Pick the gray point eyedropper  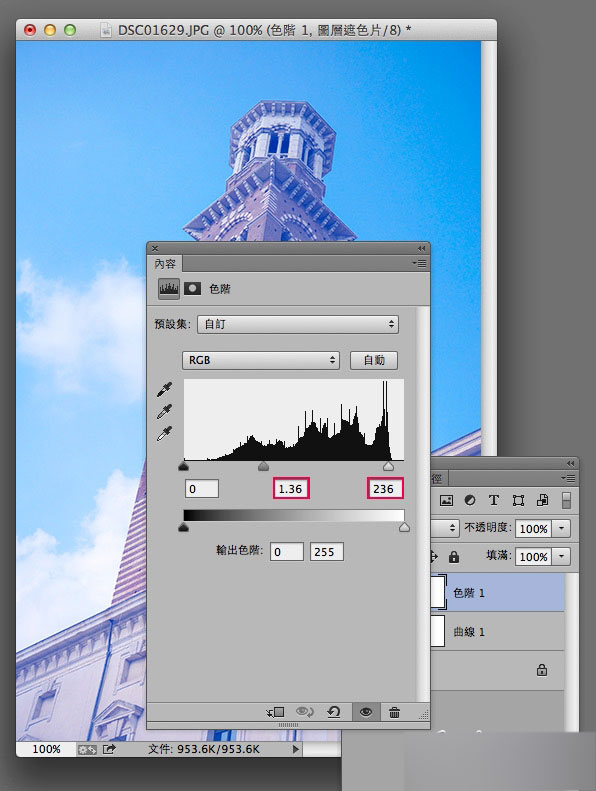pyautogui.click(x=165, y=412)
